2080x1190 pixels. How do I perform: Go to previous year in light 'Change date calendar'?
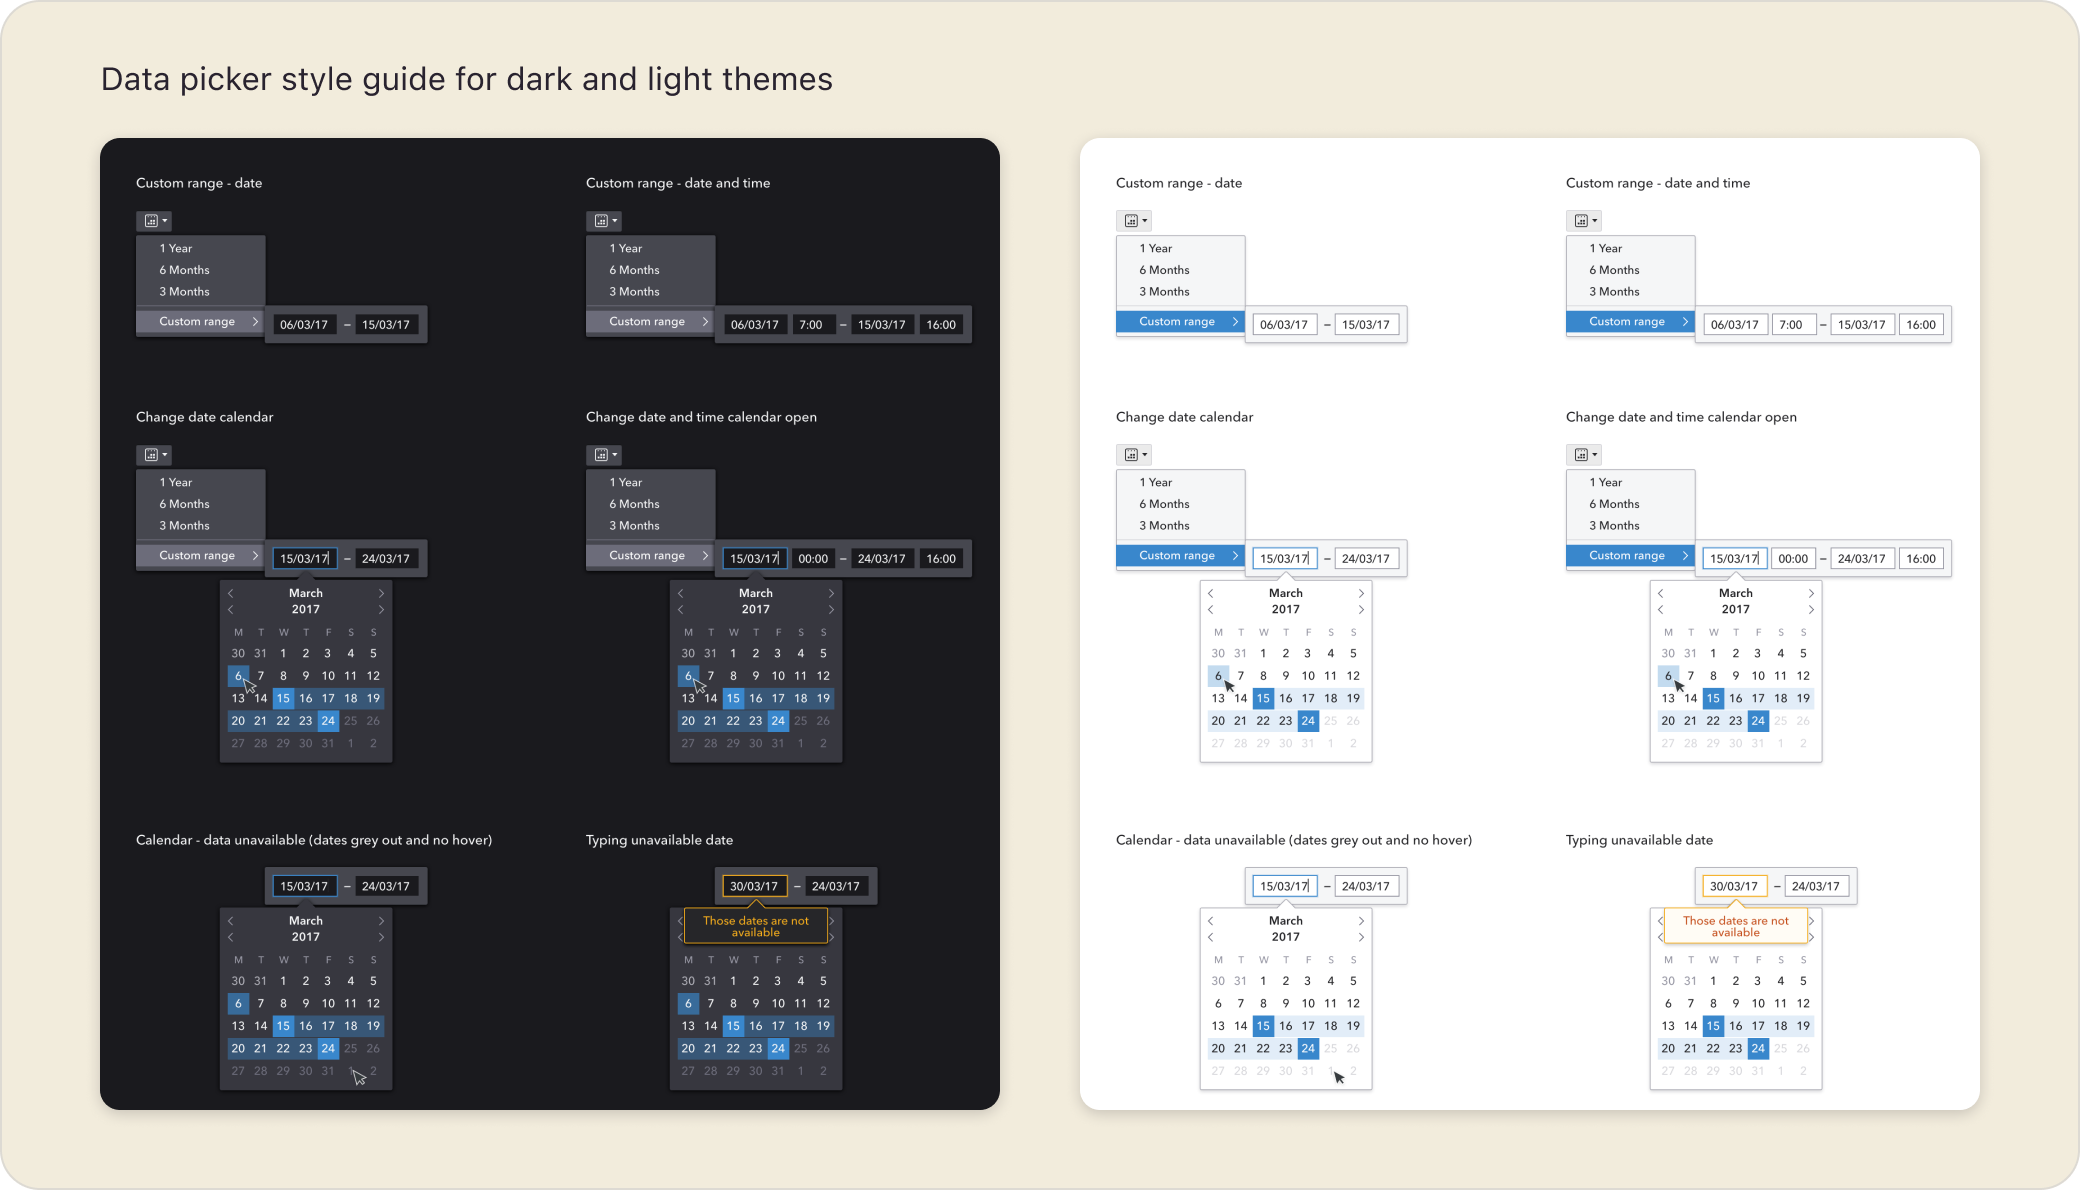tap(1210, 609)
